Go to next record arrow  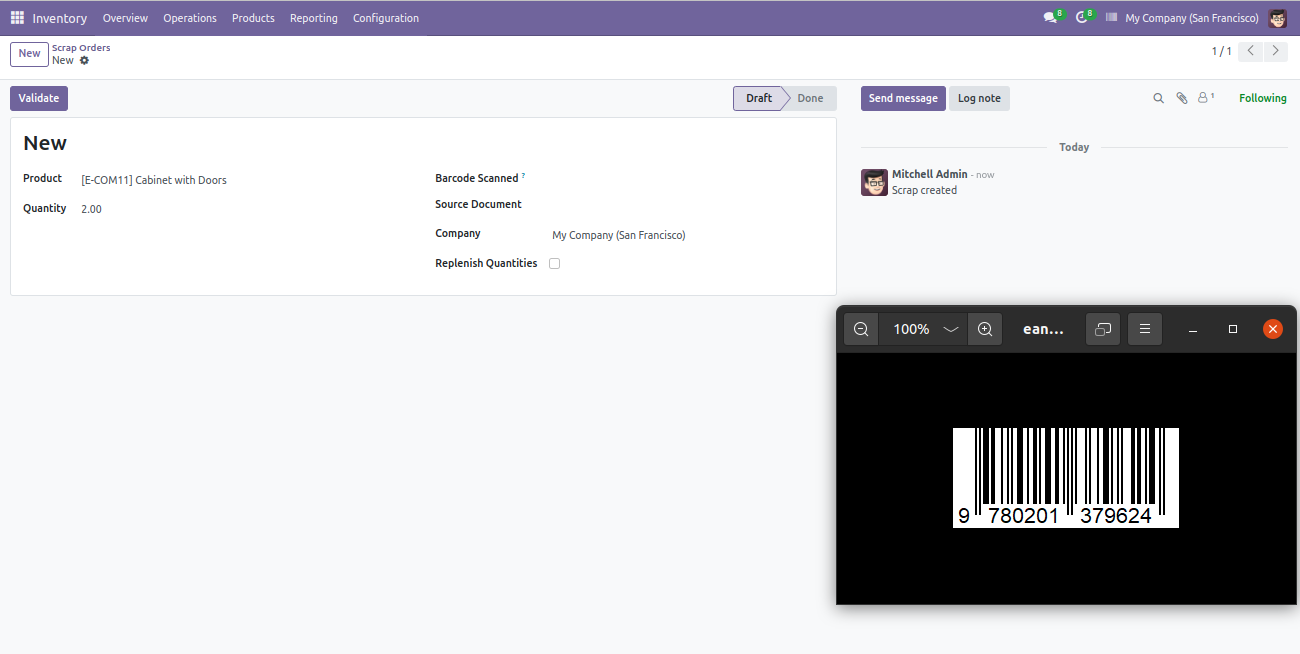[x=1275, y=51]
